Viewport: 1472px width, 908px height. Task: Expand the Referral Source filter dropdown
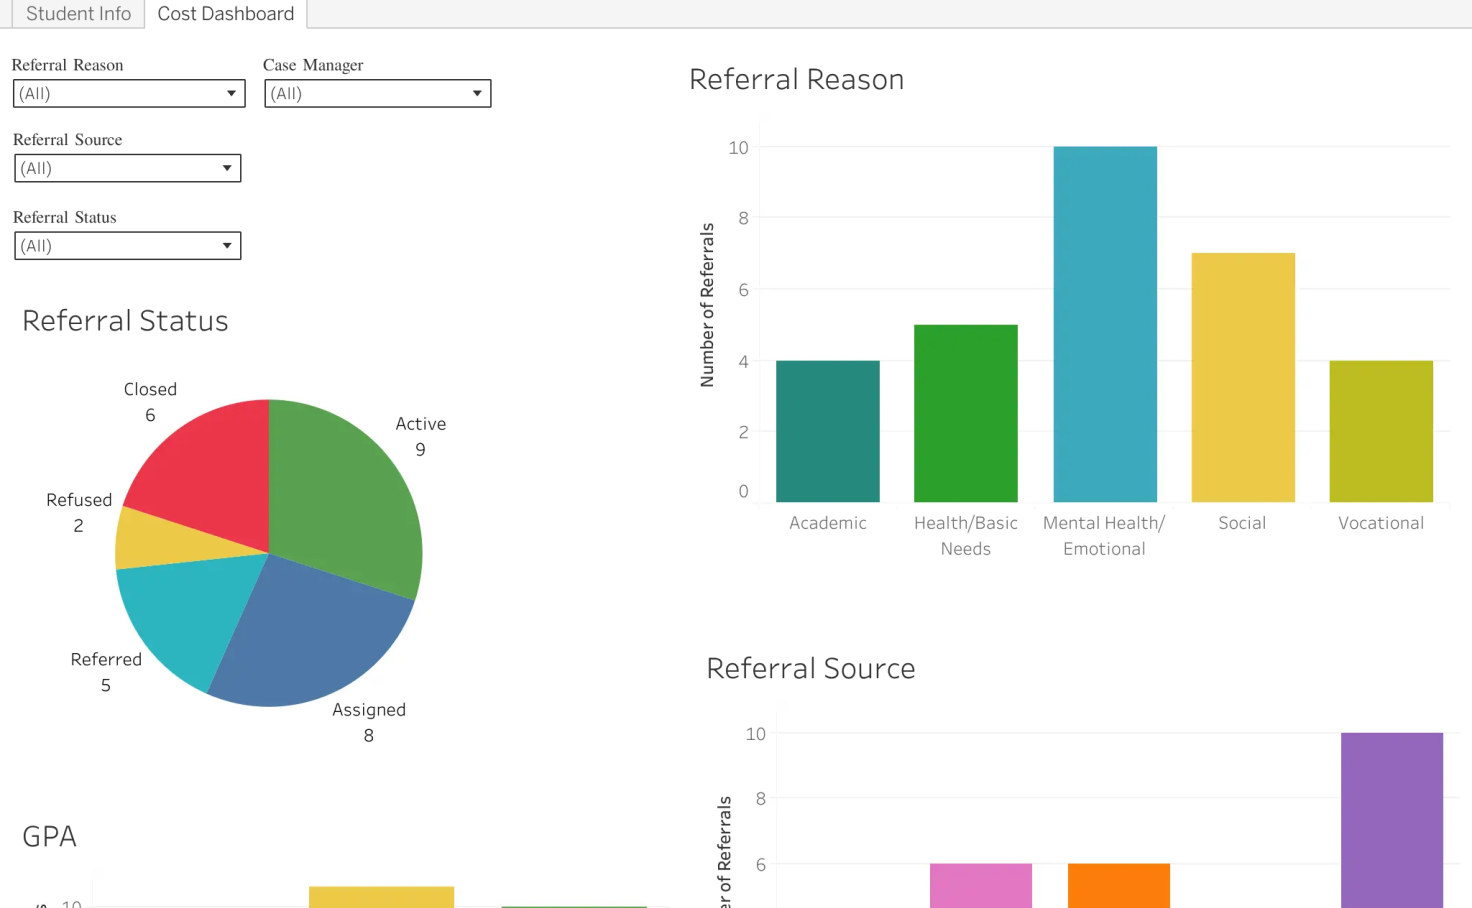coord(128,168)
